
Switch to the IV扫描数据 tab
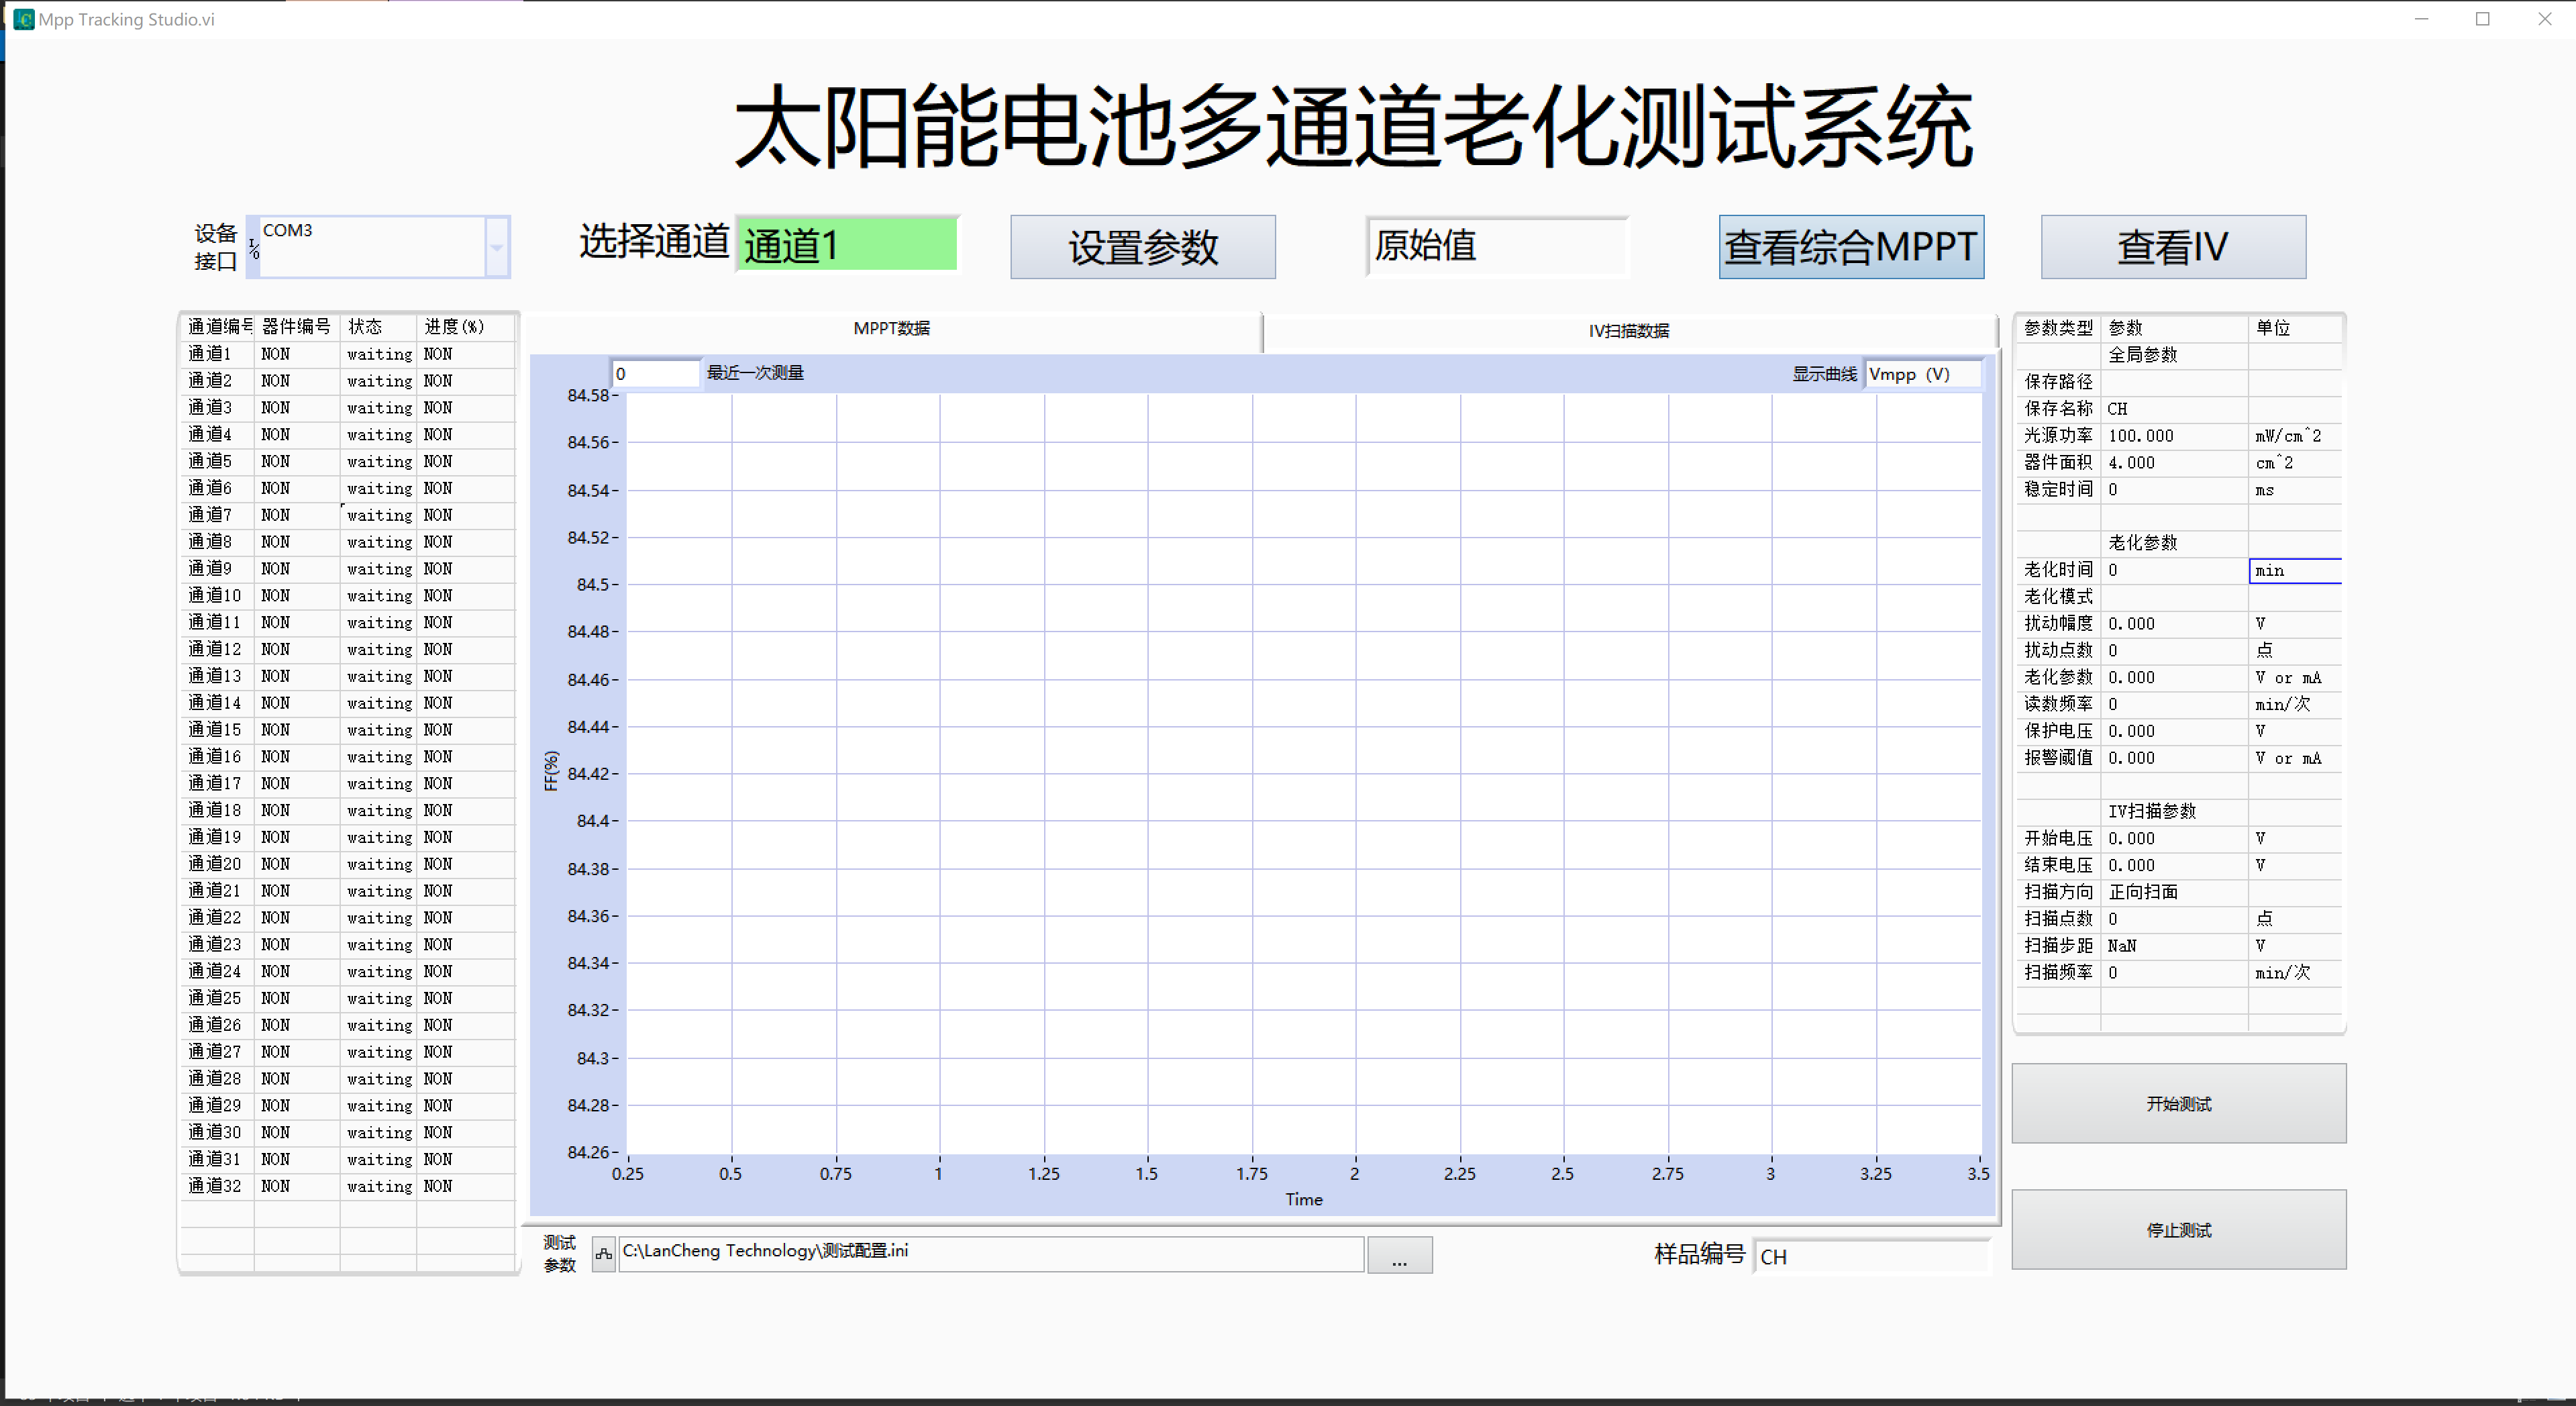click(1628, 331)
